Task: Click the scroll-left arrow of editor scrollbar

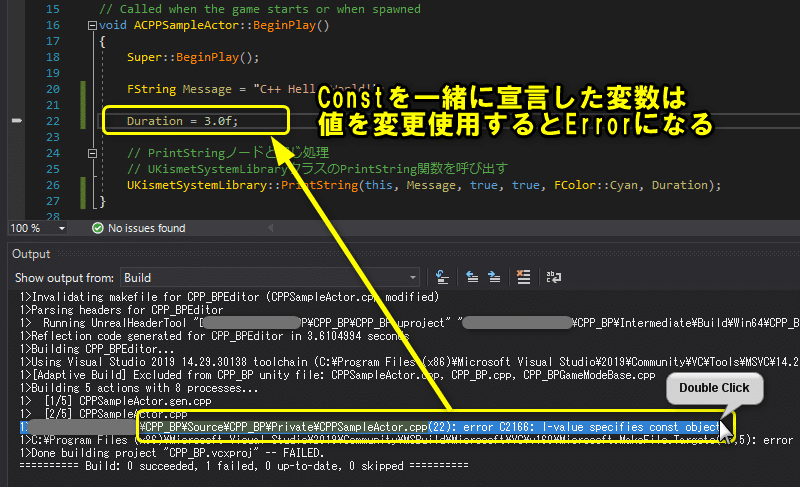Action: [x=271, y=228]
